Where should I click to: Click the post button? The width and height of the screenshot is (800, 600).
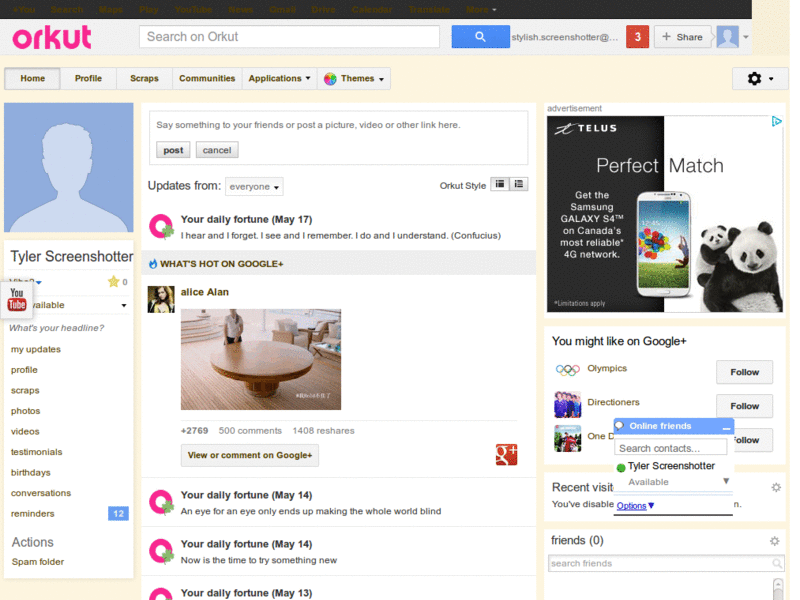[173, 150]
